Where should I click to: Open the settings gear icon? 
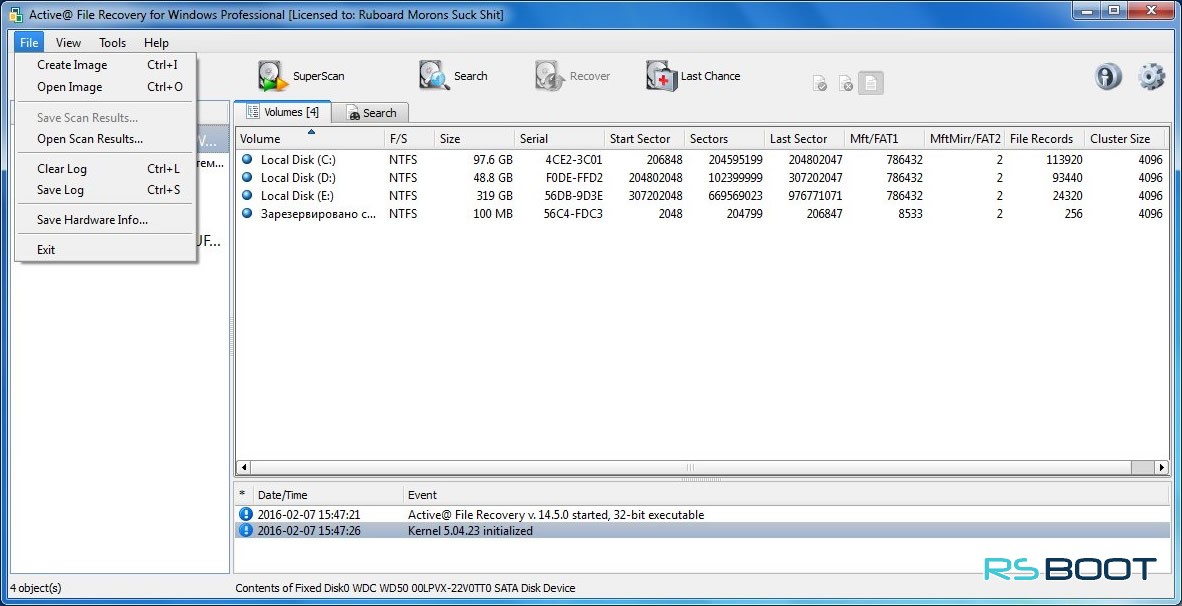click(1151, 77)
